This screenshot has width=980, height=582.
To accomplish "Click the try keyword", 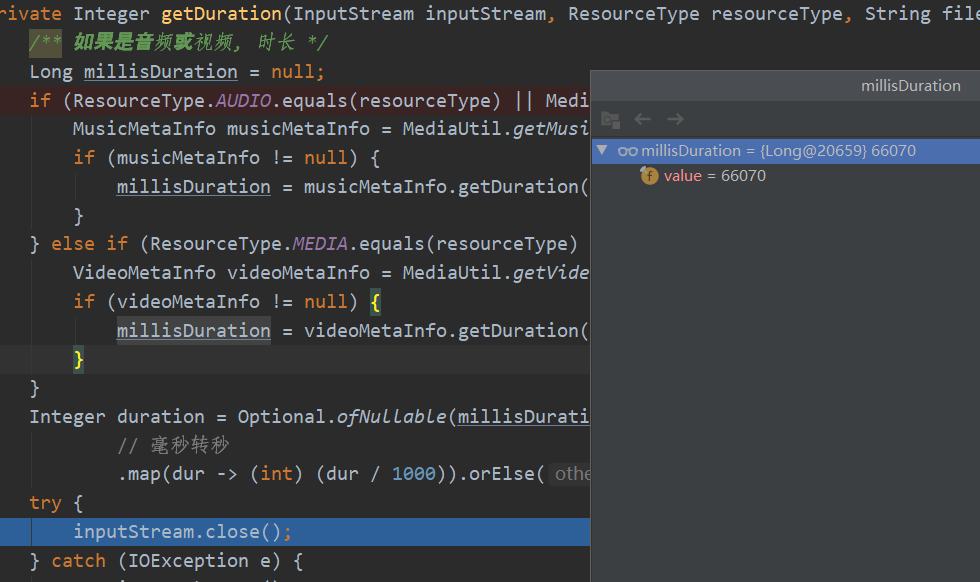I will click(x=45, y=503).
